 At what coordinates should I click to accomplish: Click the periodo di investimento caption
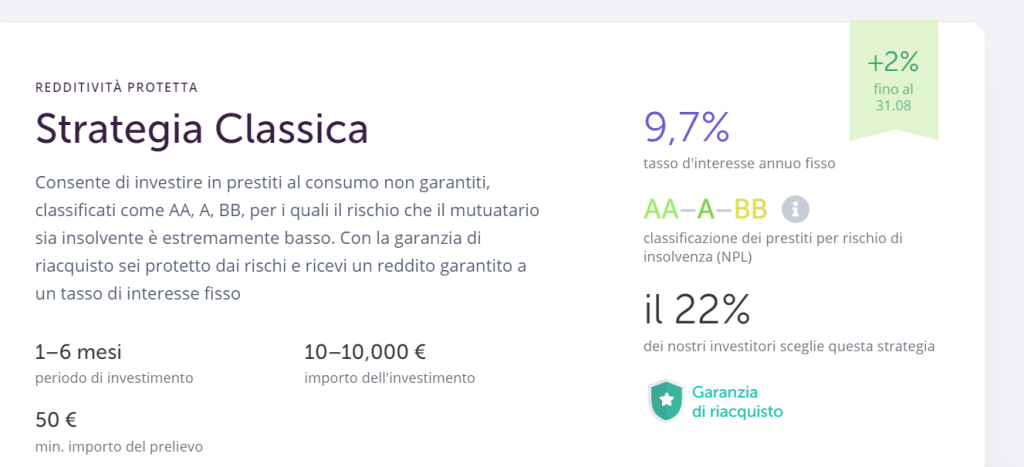coord(114,378)
